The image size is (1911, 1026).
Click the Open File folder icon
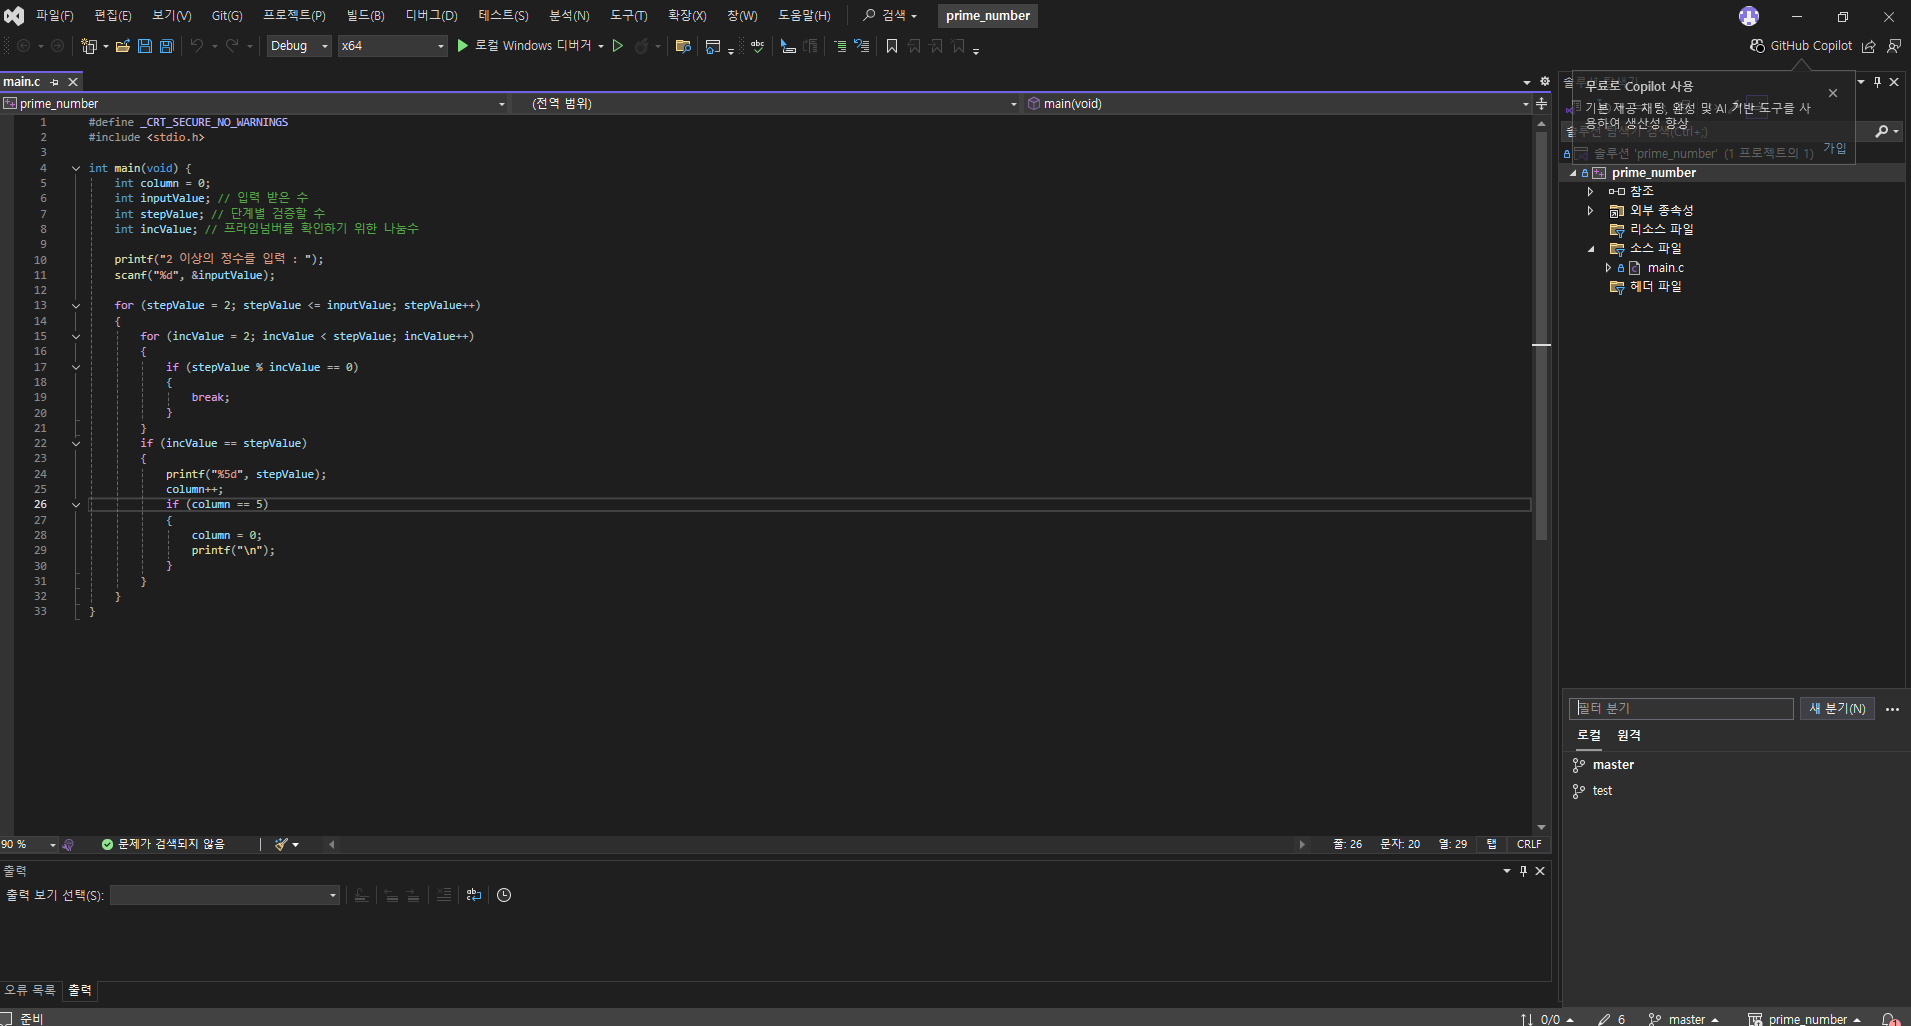click(x=123, y=46)
